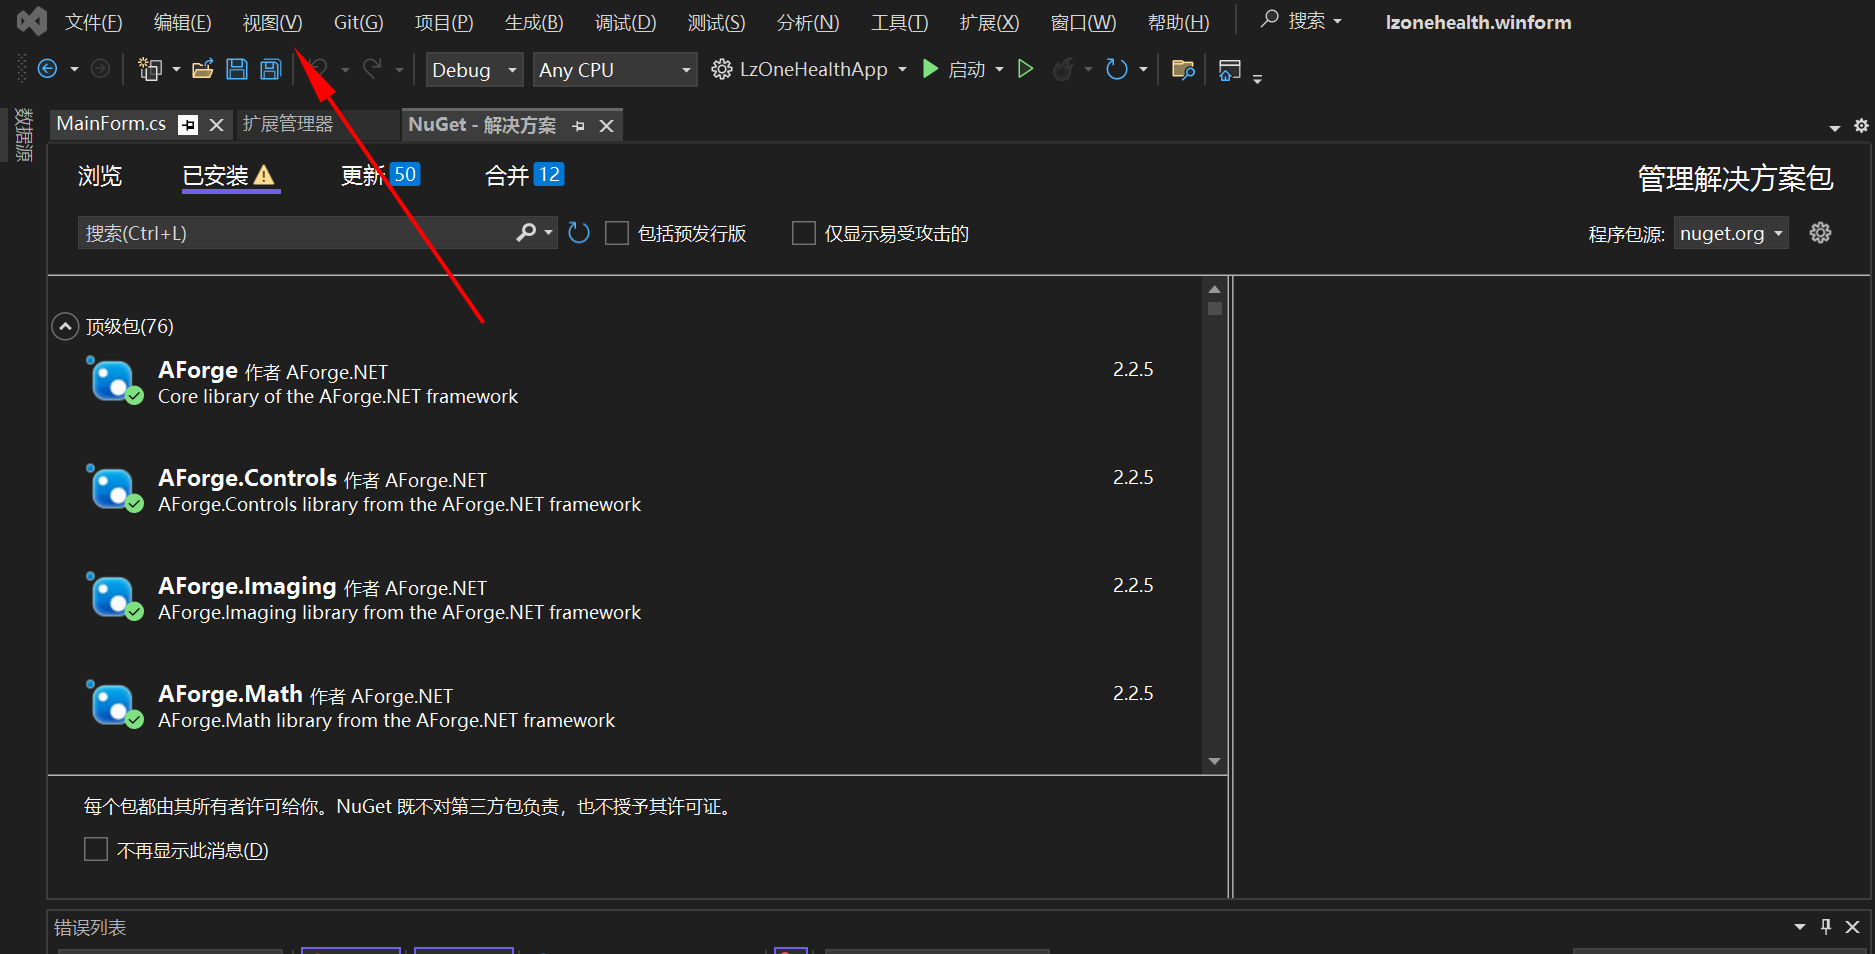Image resolution: width=1875 pixels, height=954 pixels.
Task: Pin the error list panel
Action: [x=1826, y=927]
